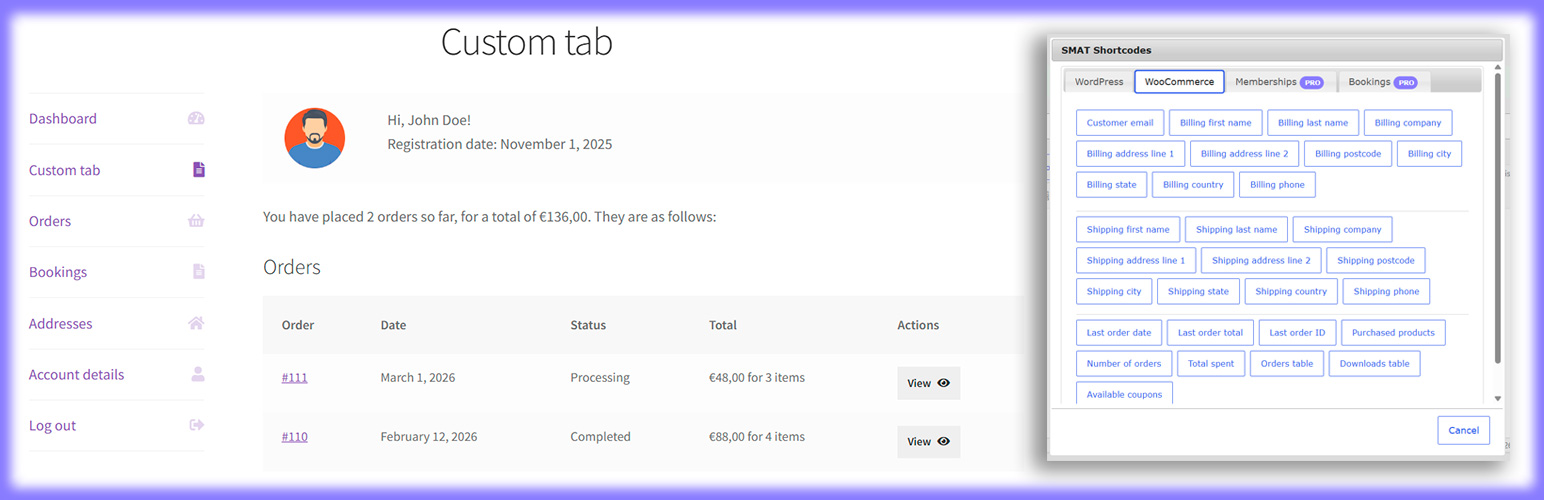The height and width of the screenshot is (500, 1544).
Task: Open the Bookings PRO tab
Action: point(1382,82)
